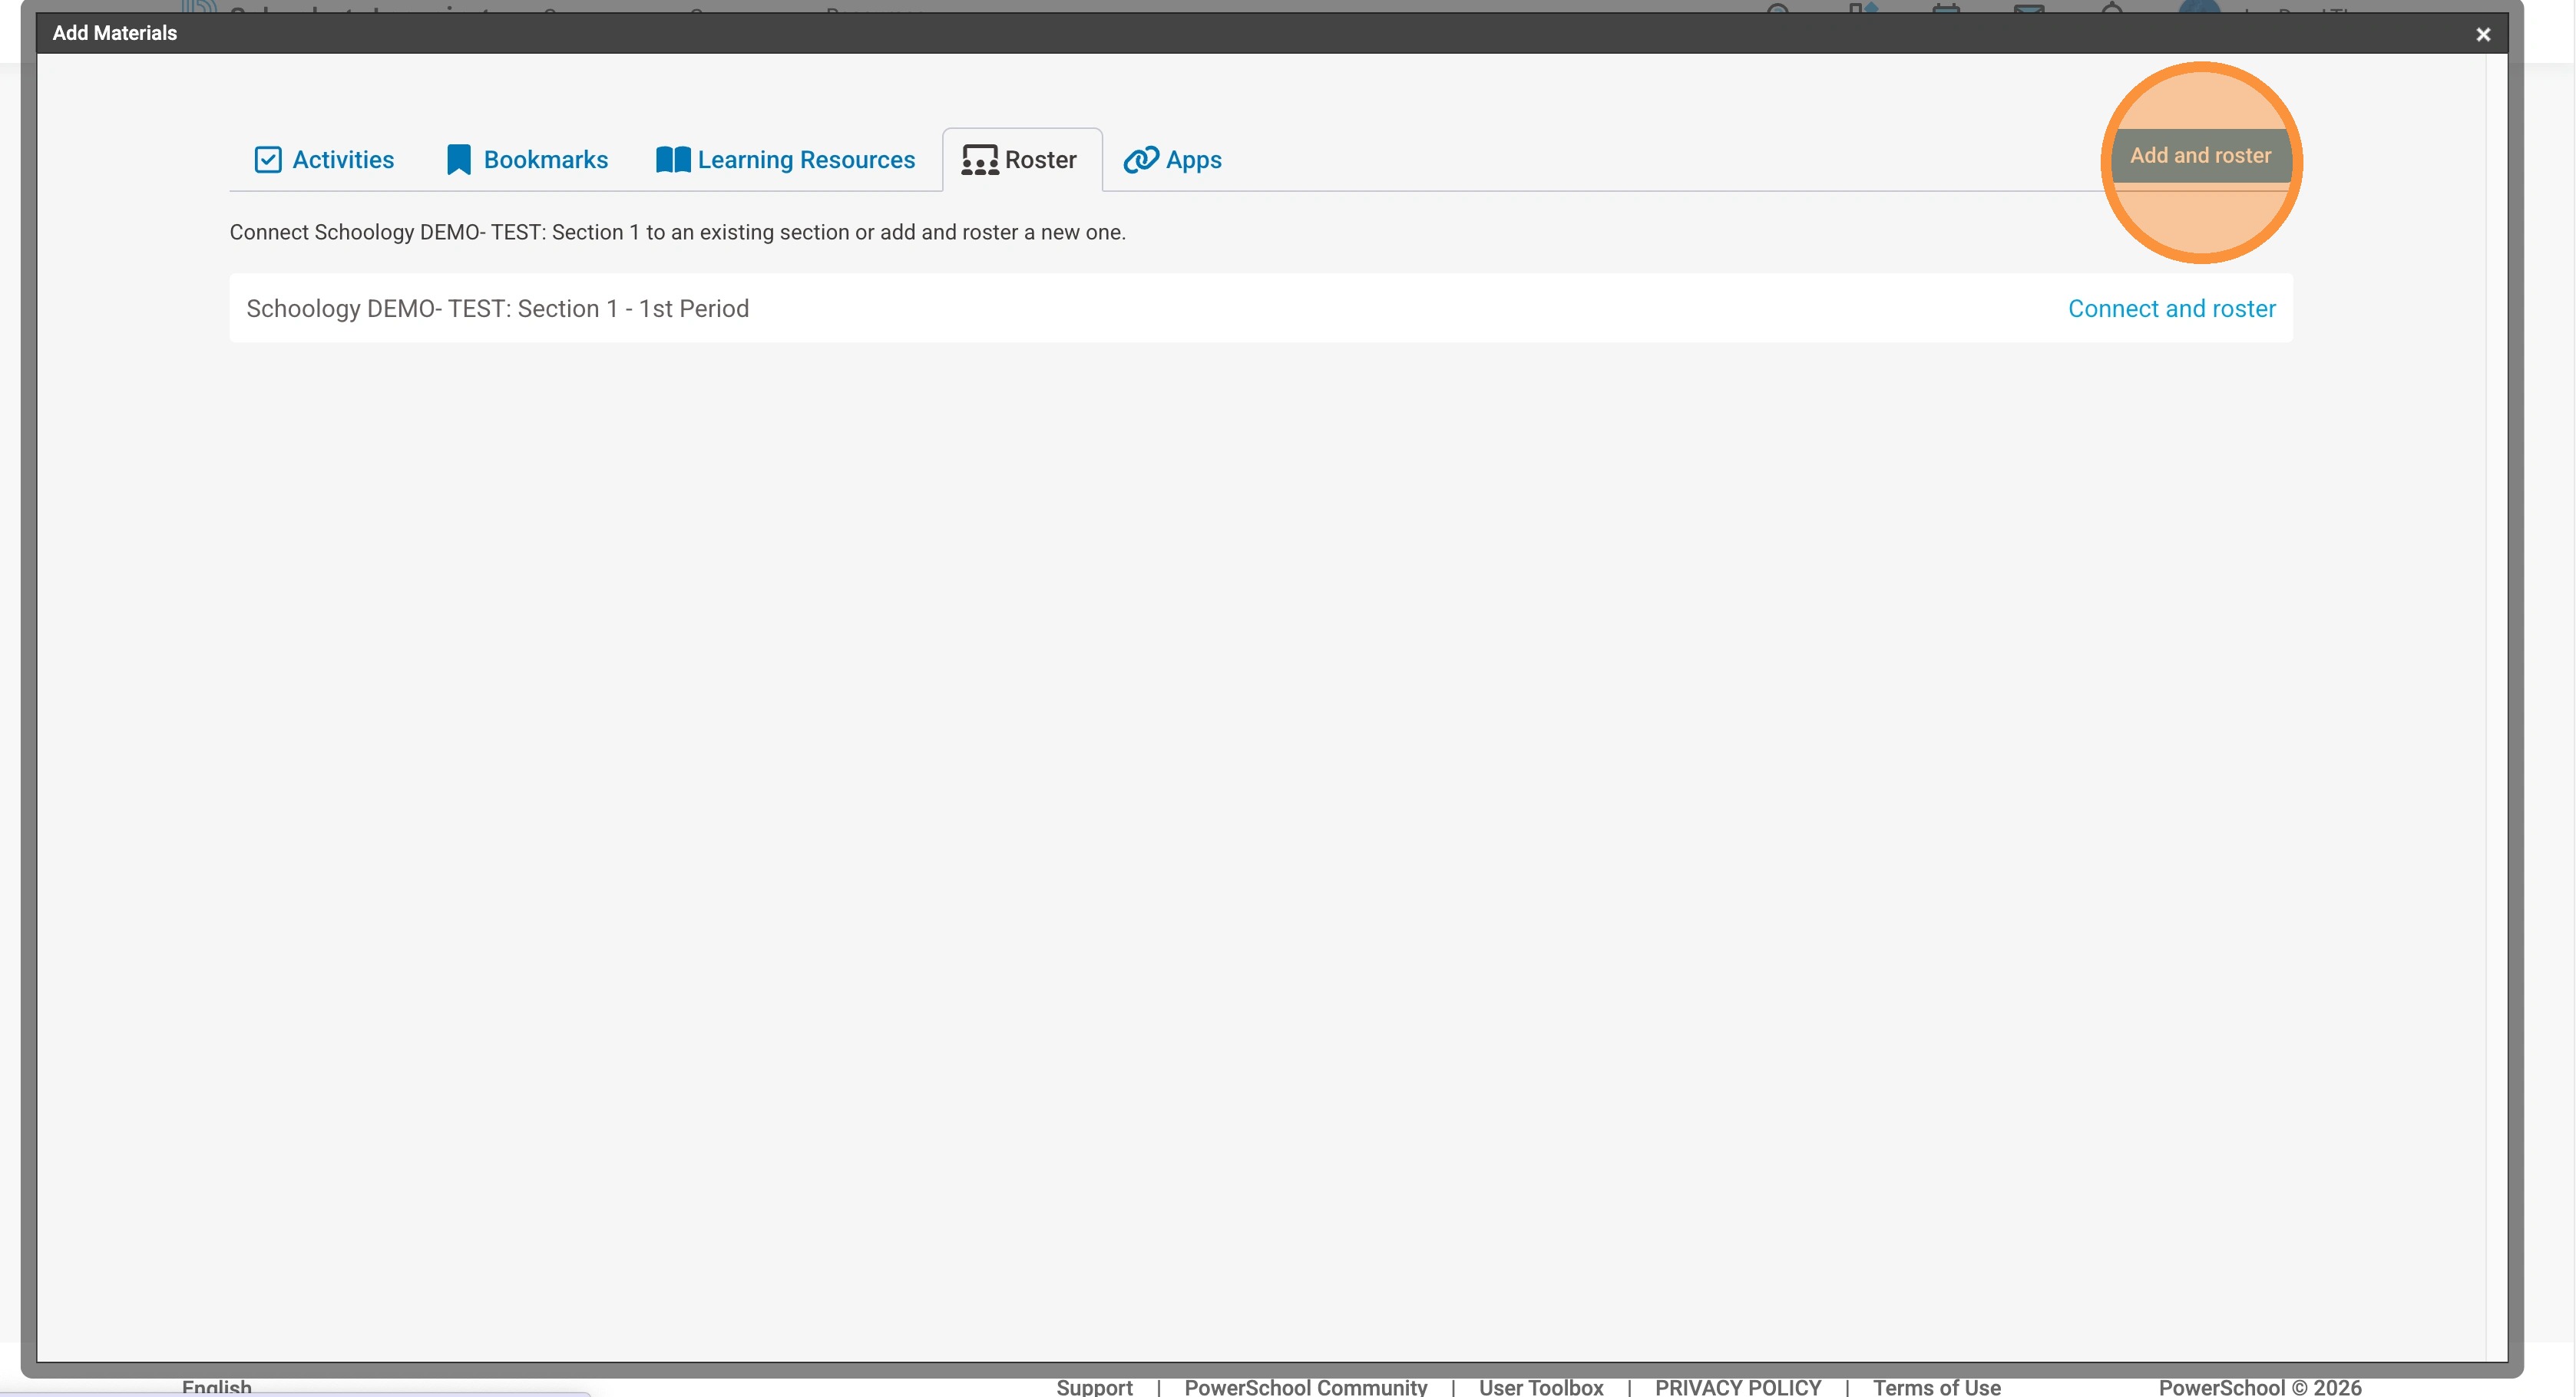Open the Support footer link

tap(1094, 1386)
